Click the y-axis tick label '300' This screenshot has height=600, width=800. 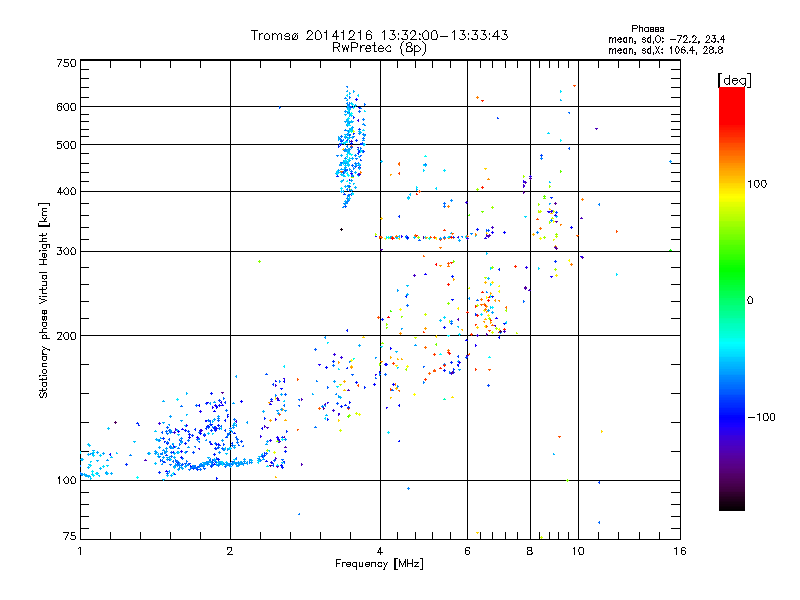tap(66, 252)
